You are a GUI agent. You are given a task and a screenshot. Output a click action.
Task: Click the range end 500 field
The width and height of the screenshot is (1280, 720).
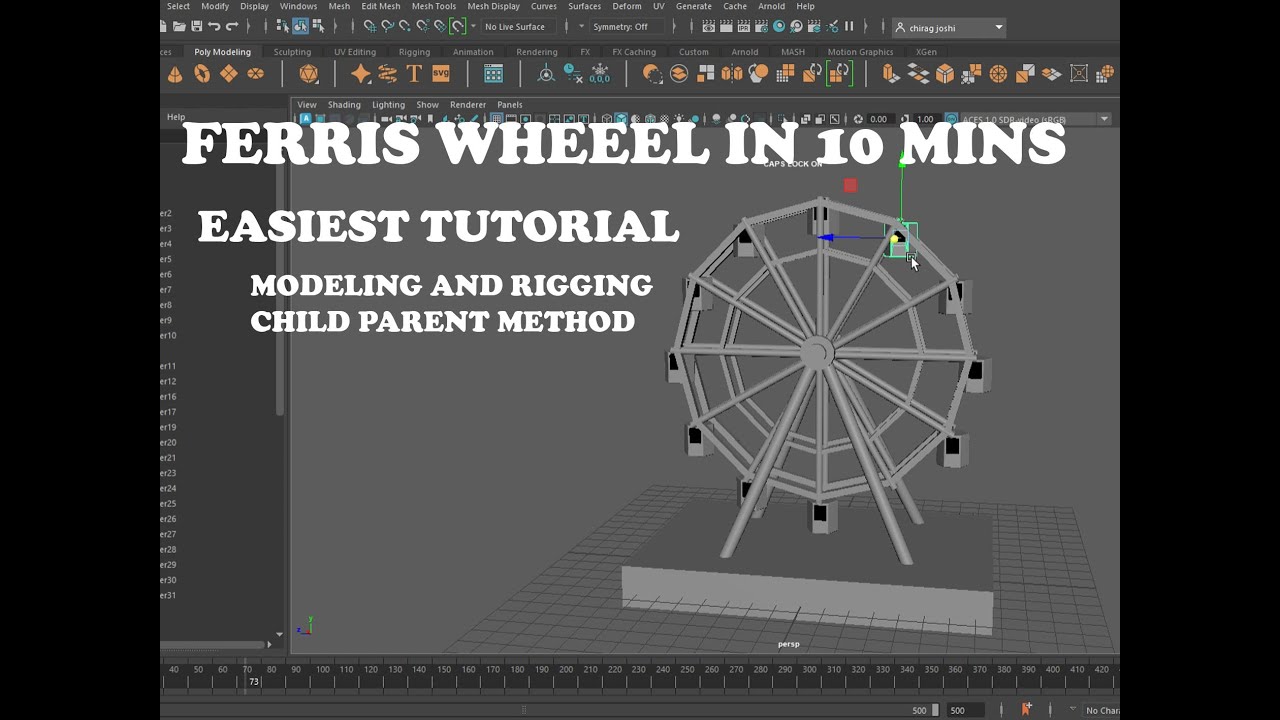(964, 710)
